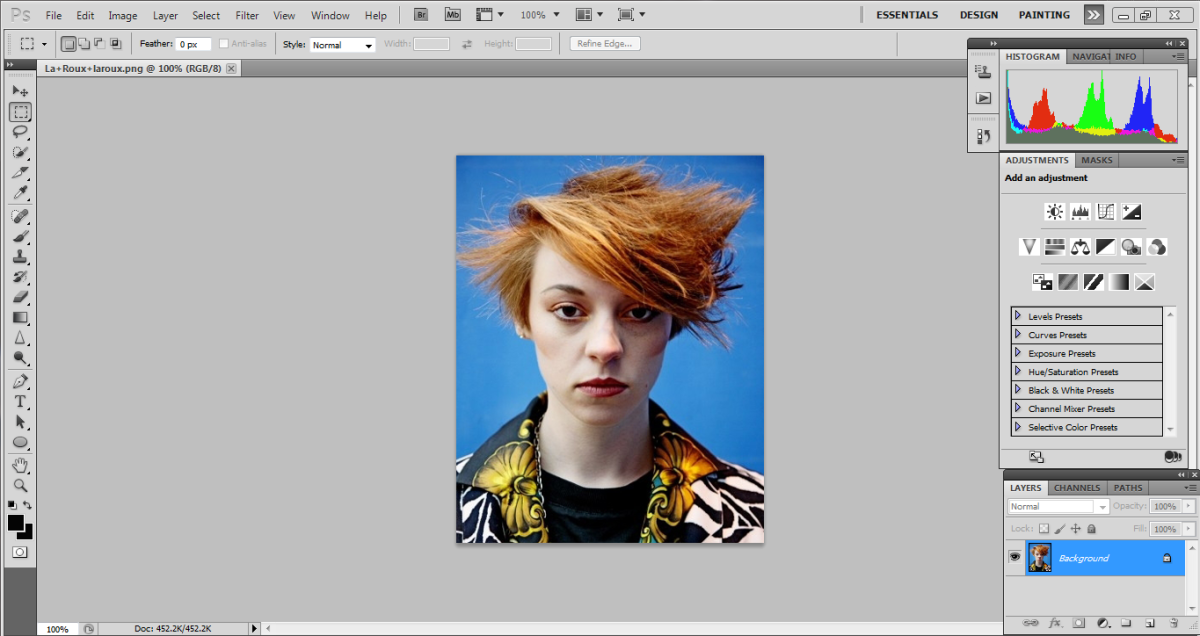Switch to the Channels tab
This screenshot has height=636, width=1200.
[1076, 488]
